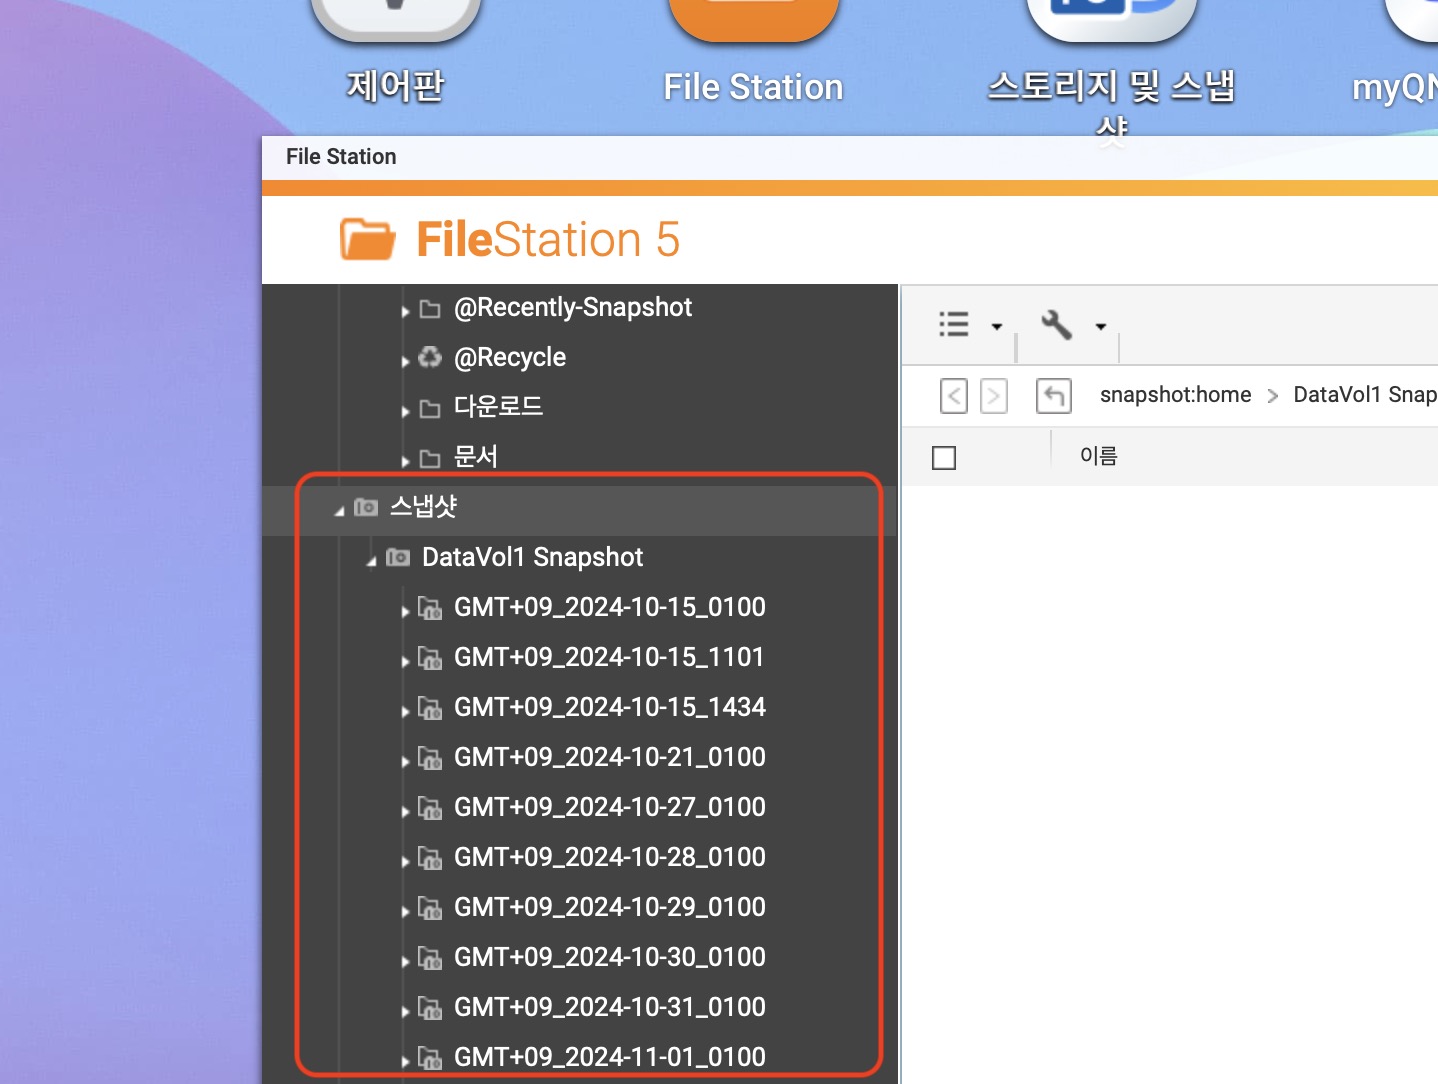Click the @Recently-Snapshot folder icon
1438x1084 pixels.
click(x=430, y=309)
